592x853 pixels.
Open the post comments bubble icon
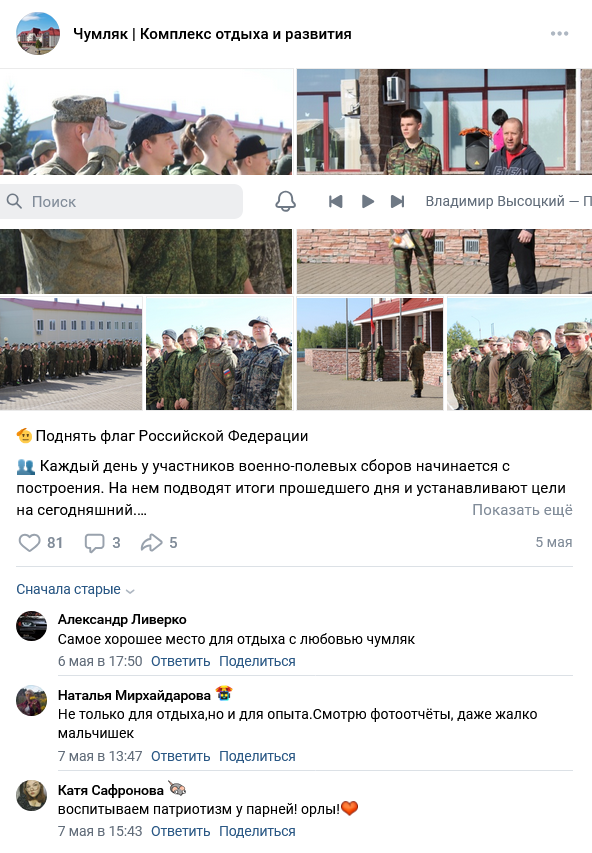pyautogui.click(x=95, y=542)
